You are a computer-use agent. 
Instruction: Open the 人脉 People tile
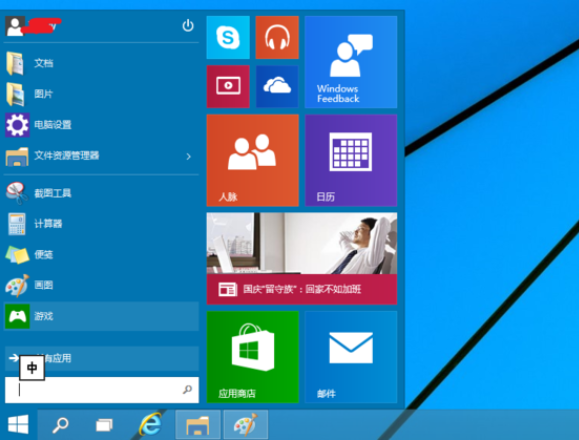[253, 160]
